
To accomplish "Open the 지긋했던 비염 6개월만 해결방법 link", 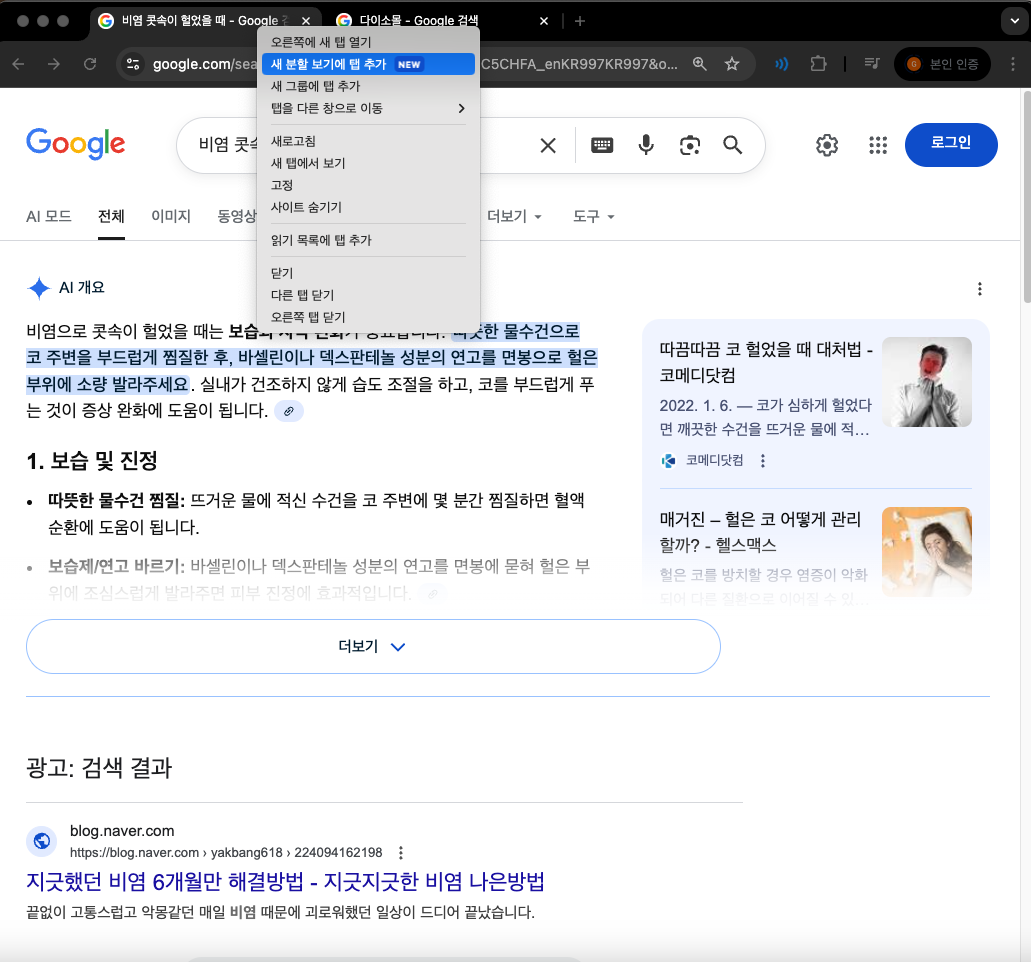I will [285, 882].
